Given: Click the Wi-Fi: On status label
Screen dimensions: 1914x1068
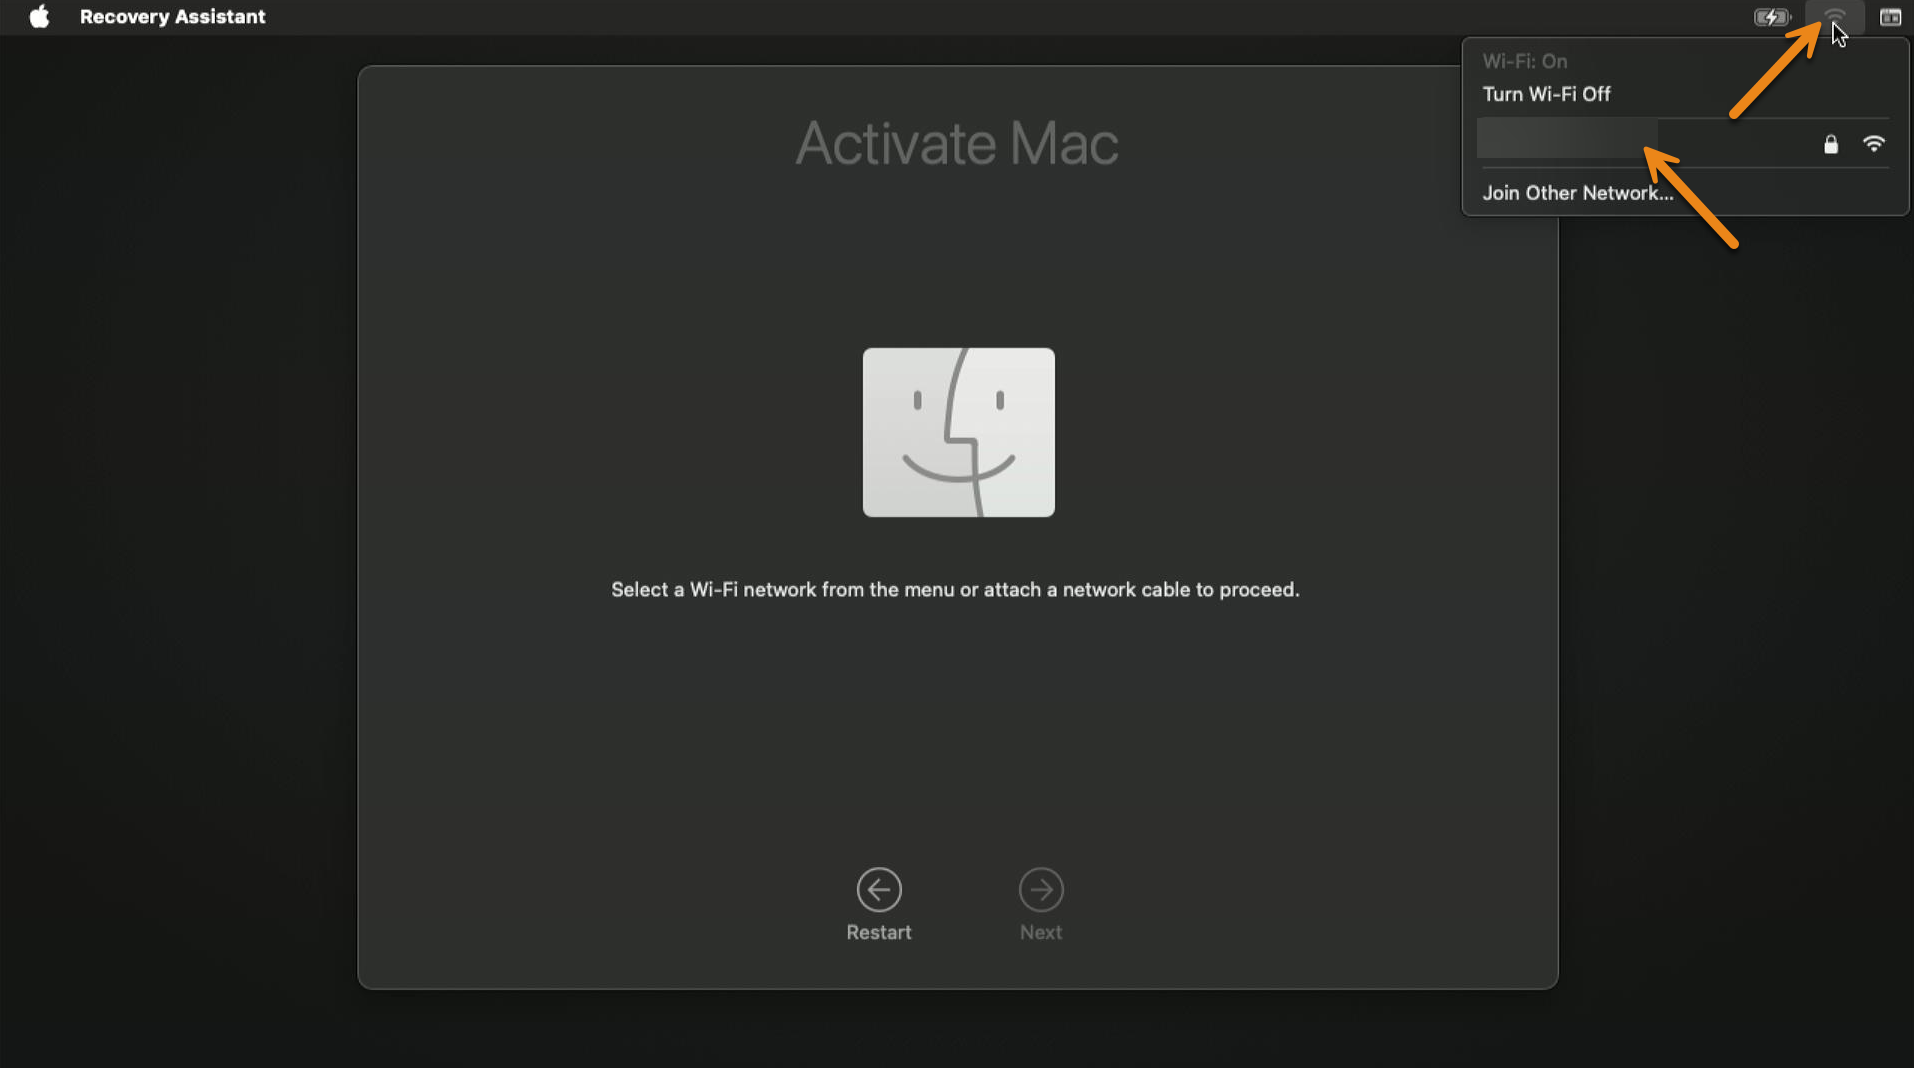Looking at the screenshot, I should click(x=1524, y=61).
